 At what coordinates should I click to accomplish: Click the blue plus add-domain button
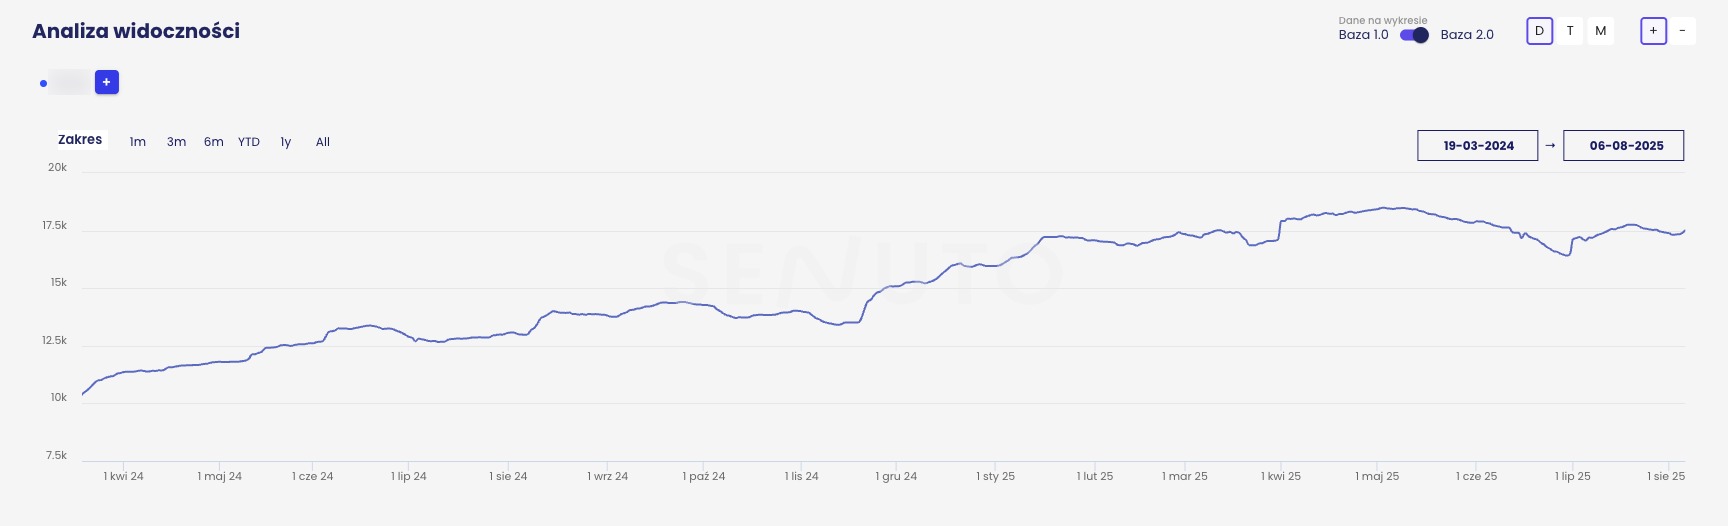click(107, 82)
